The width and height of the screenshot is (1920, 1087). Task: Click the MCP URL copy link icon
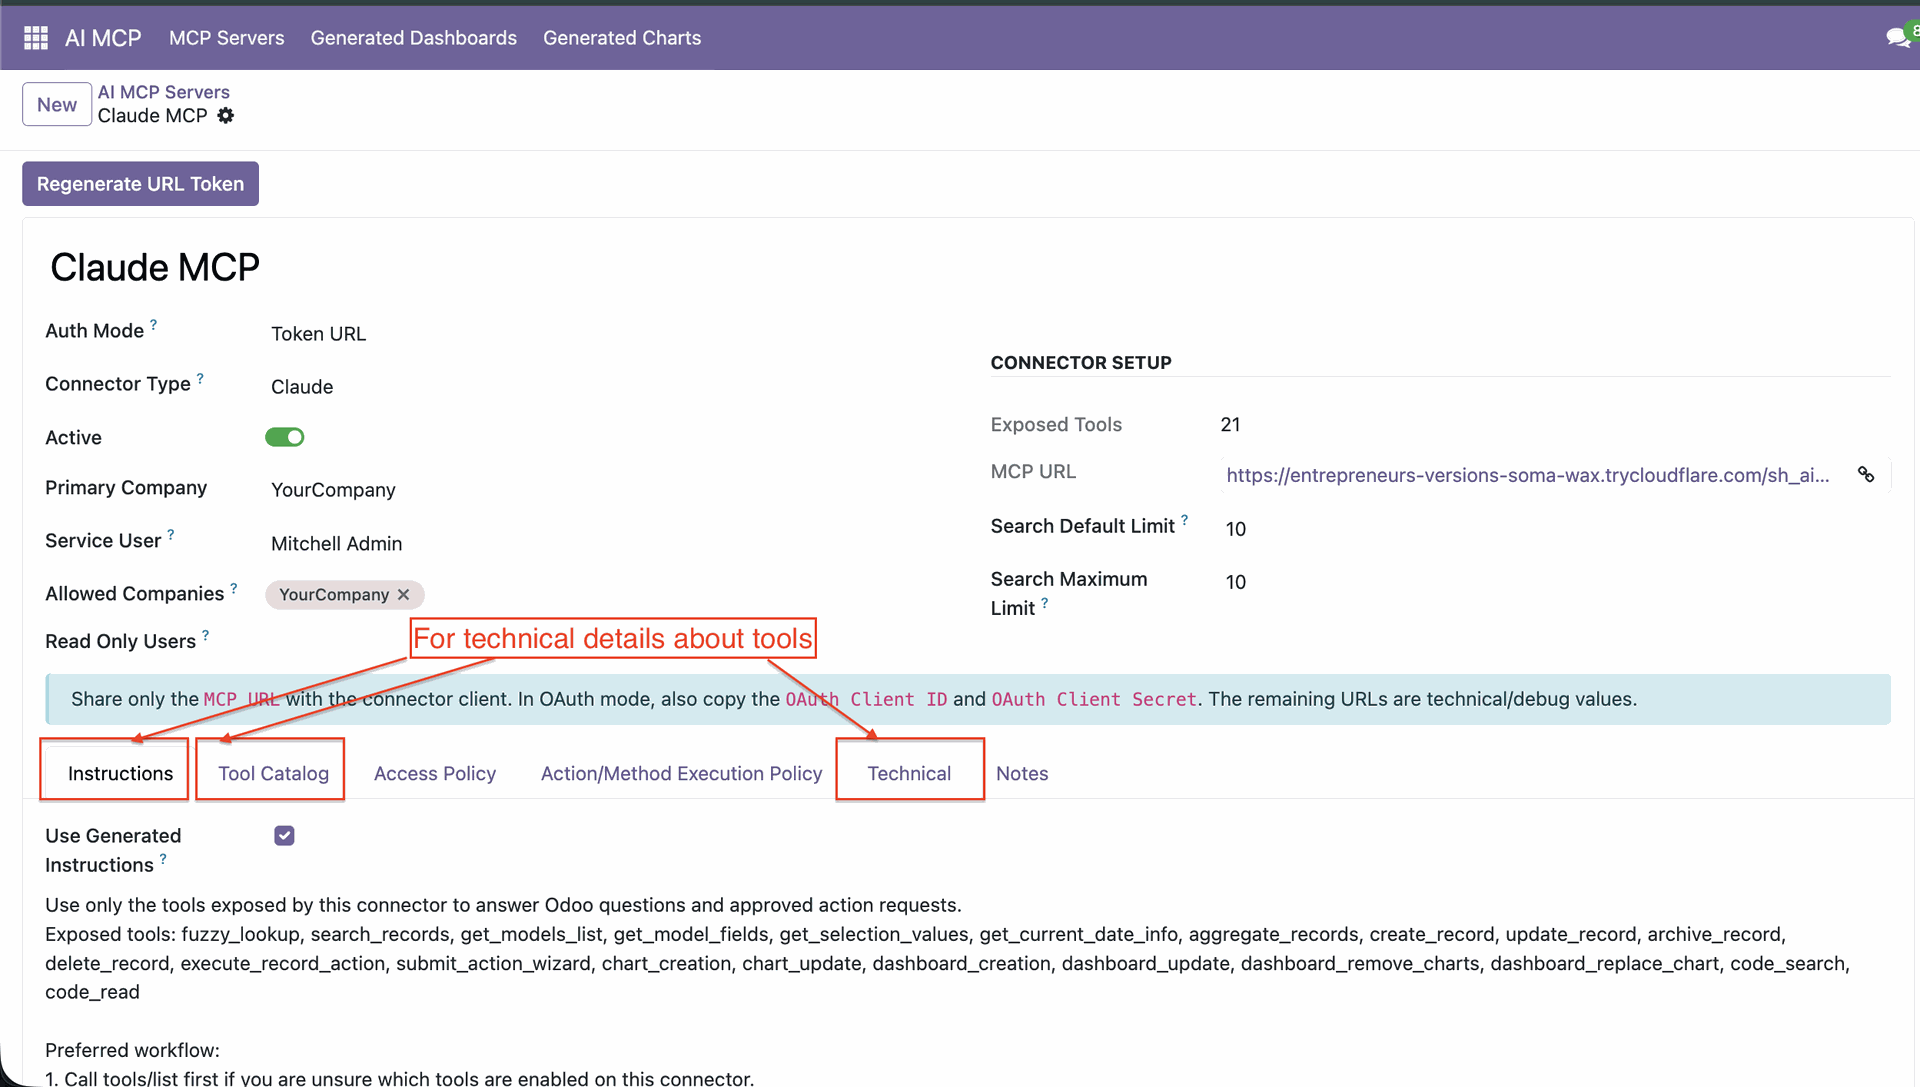(x=1866, y=475)
